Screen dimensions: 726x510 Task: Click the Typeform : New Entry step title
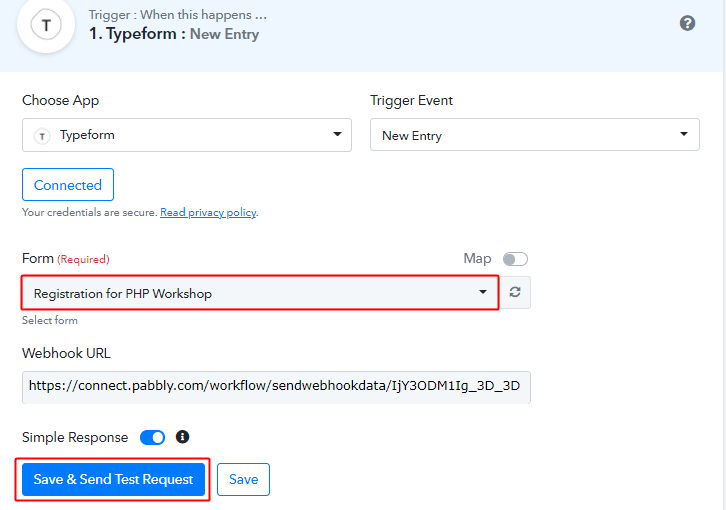(x=174, y=34)
